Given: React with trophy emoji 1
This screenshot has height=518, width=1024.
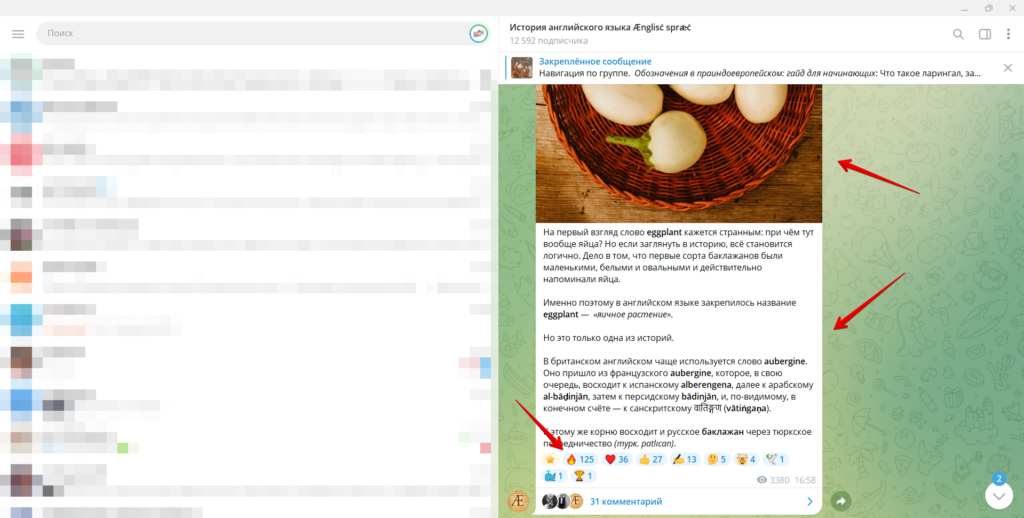Looking at the screenshot, I should pyautogui.click(x=583, y=476).
